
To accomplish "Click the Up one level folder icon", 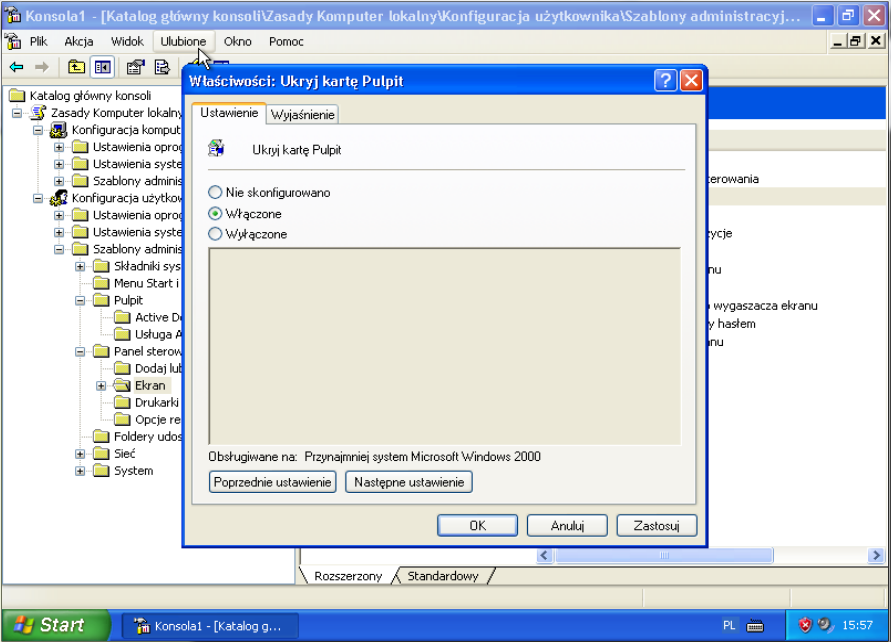I will (76, 67).
